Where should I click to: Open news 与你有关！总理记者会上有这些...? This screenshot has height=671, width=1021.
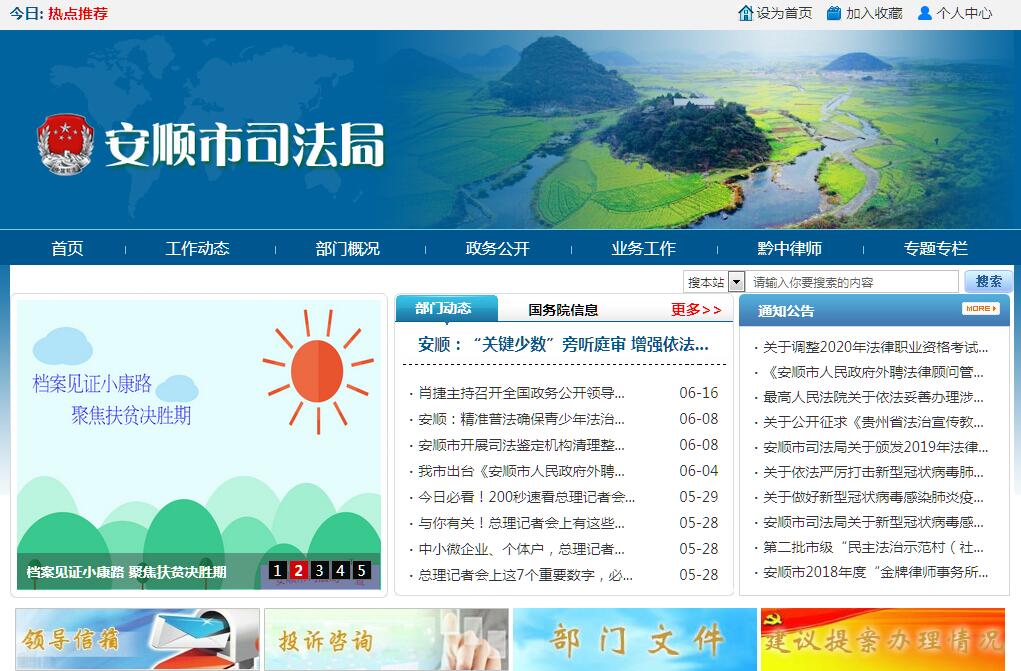point(521,523)
